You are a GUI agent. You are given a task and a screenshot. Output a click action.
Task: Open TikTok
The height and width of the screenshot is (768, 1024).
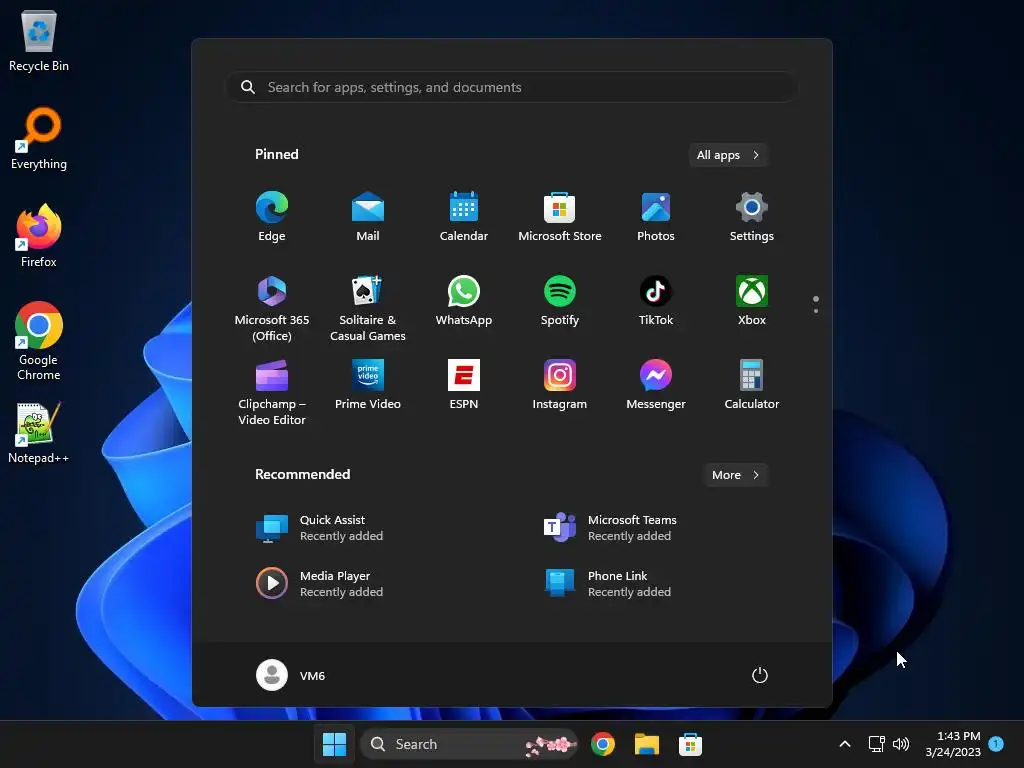(656, 301)
